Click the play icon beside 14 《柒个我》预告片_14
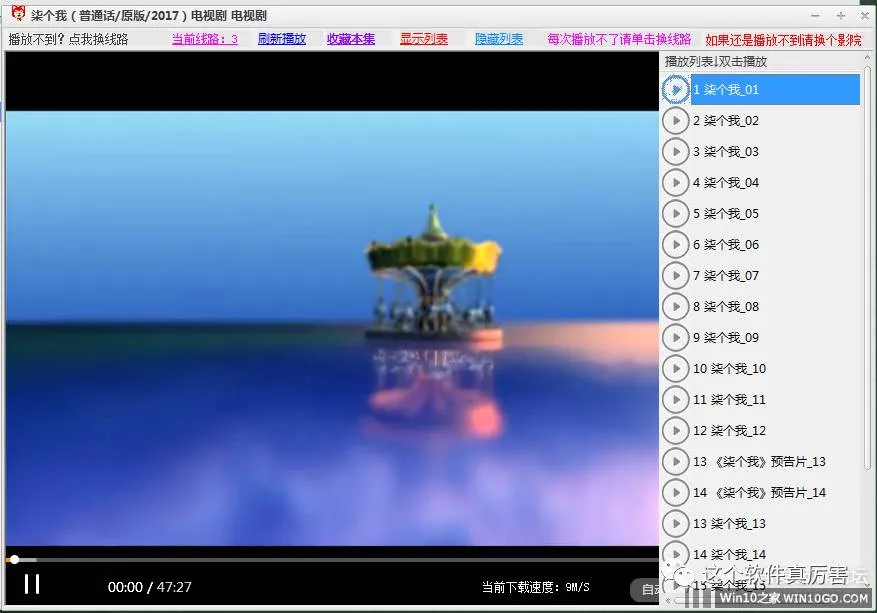This screenshot has width=877, height=613. pos(675,493)
